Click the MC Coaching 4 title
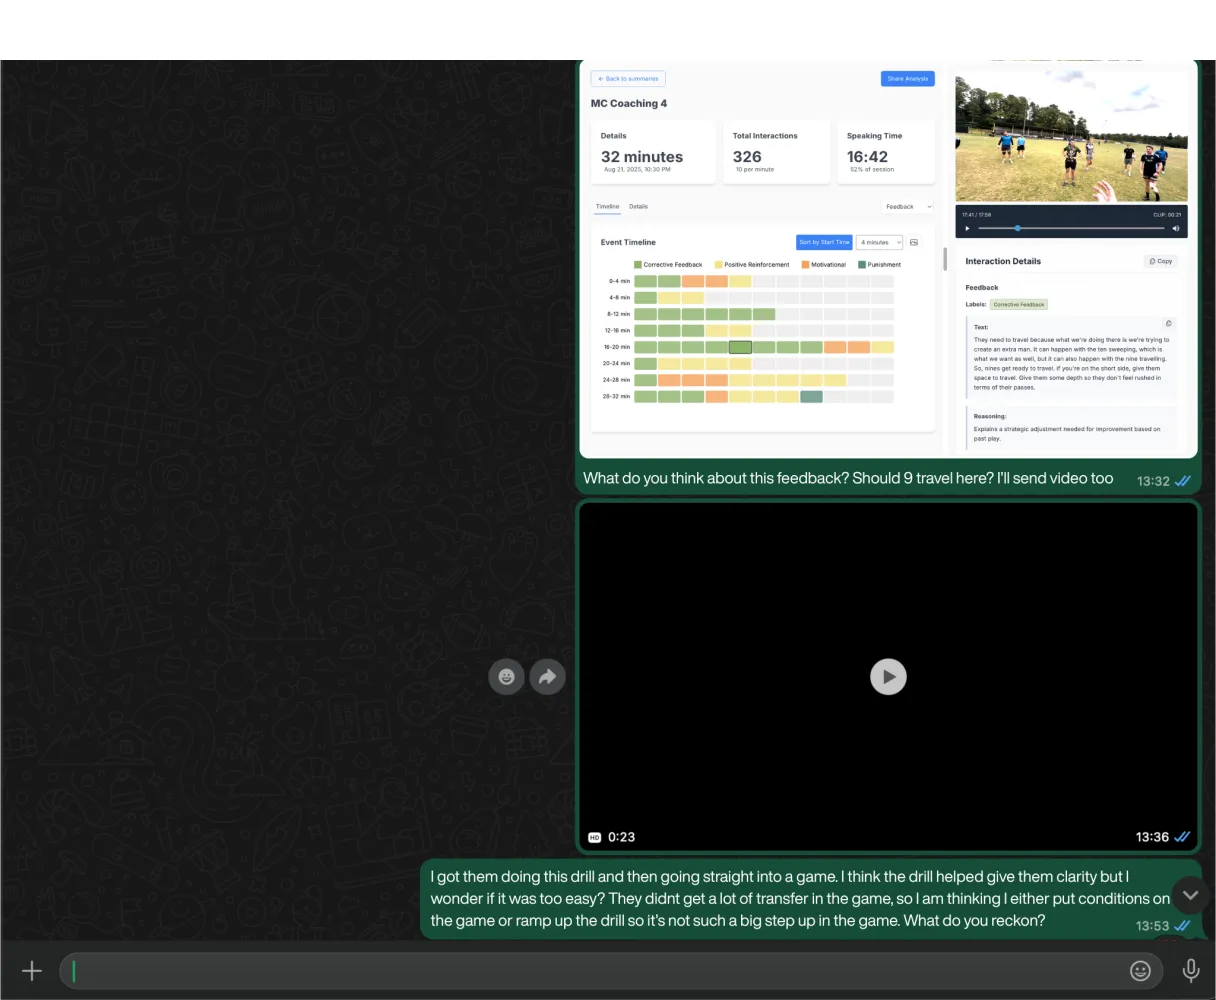Screen dimensions: 1216x1000 tap(629, 103)
